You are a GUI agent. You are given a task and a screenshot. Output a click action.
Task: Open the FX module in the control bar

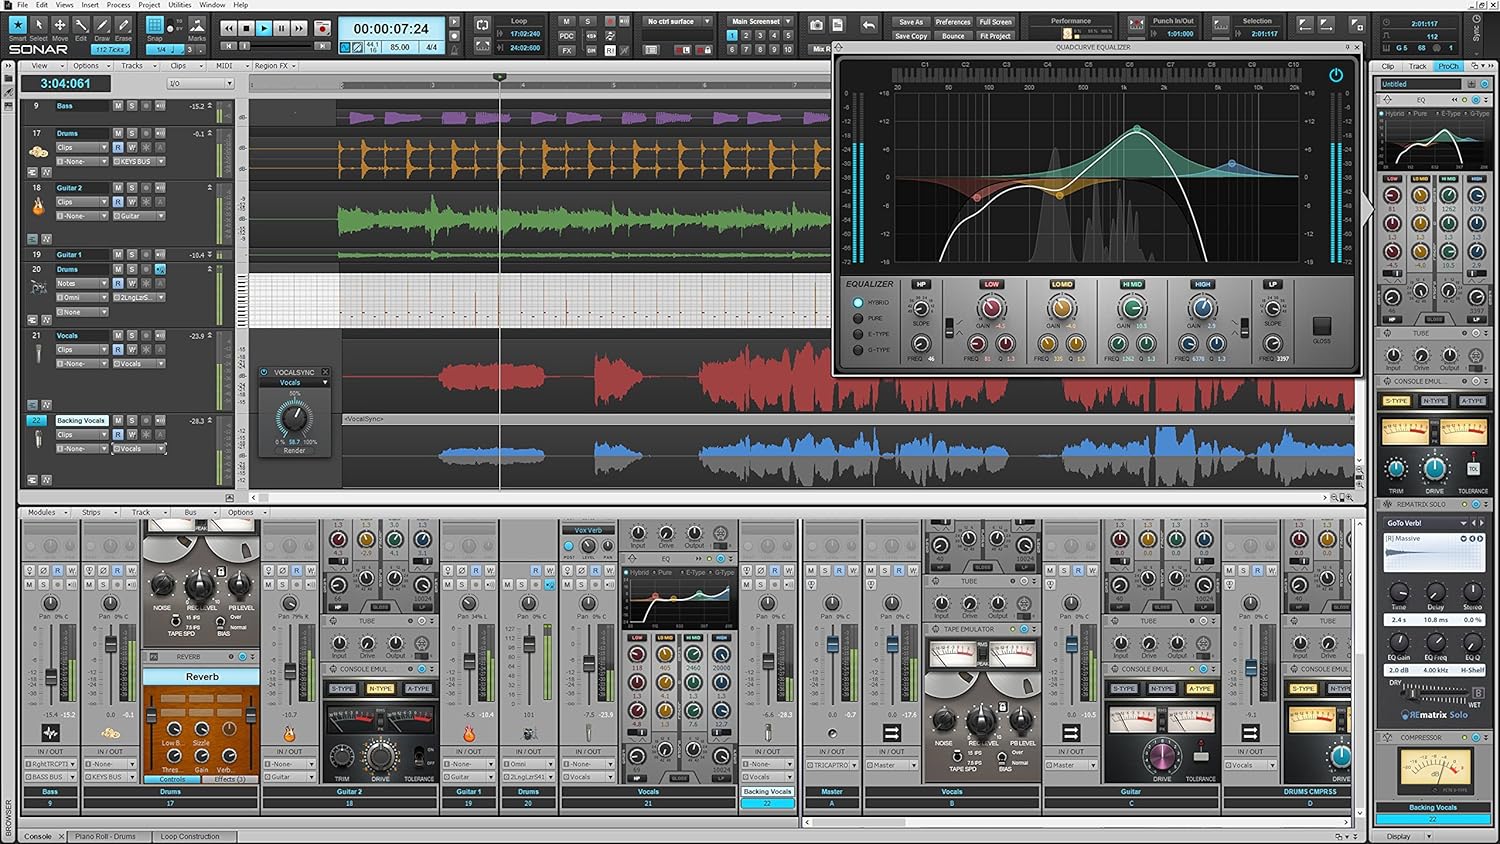pyautogui.click(x=567, y=50)
